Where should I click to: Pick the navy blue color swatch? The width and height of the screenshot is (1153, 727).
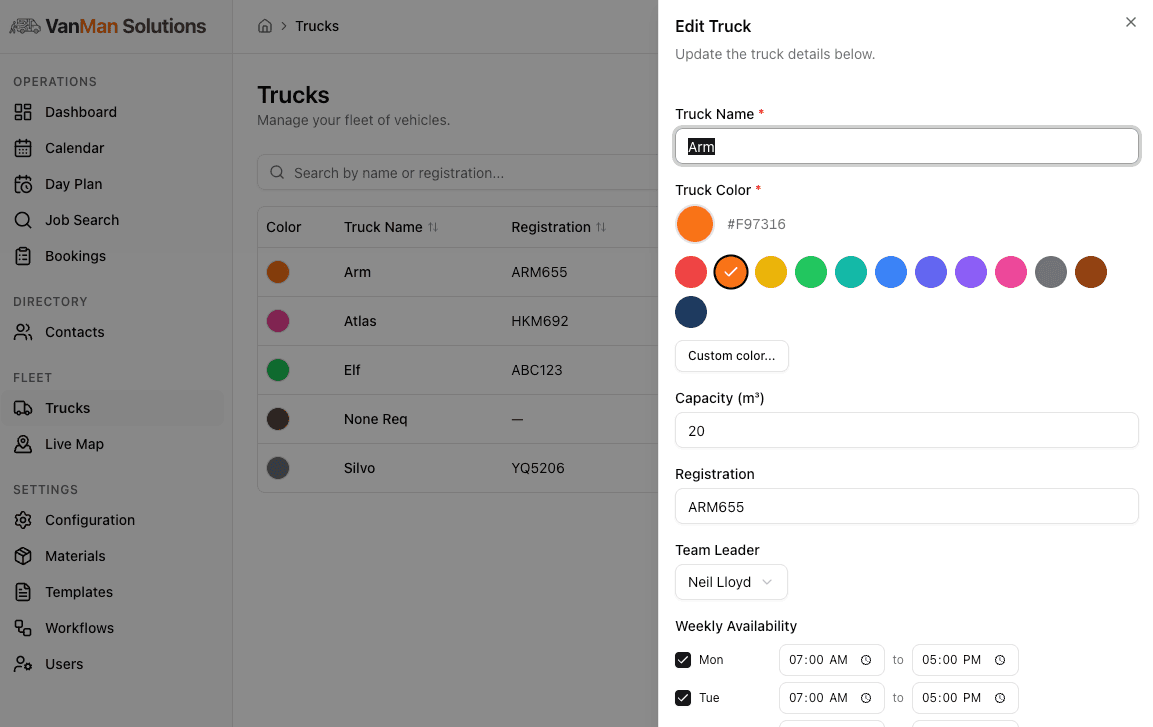(x=691, y=312)
